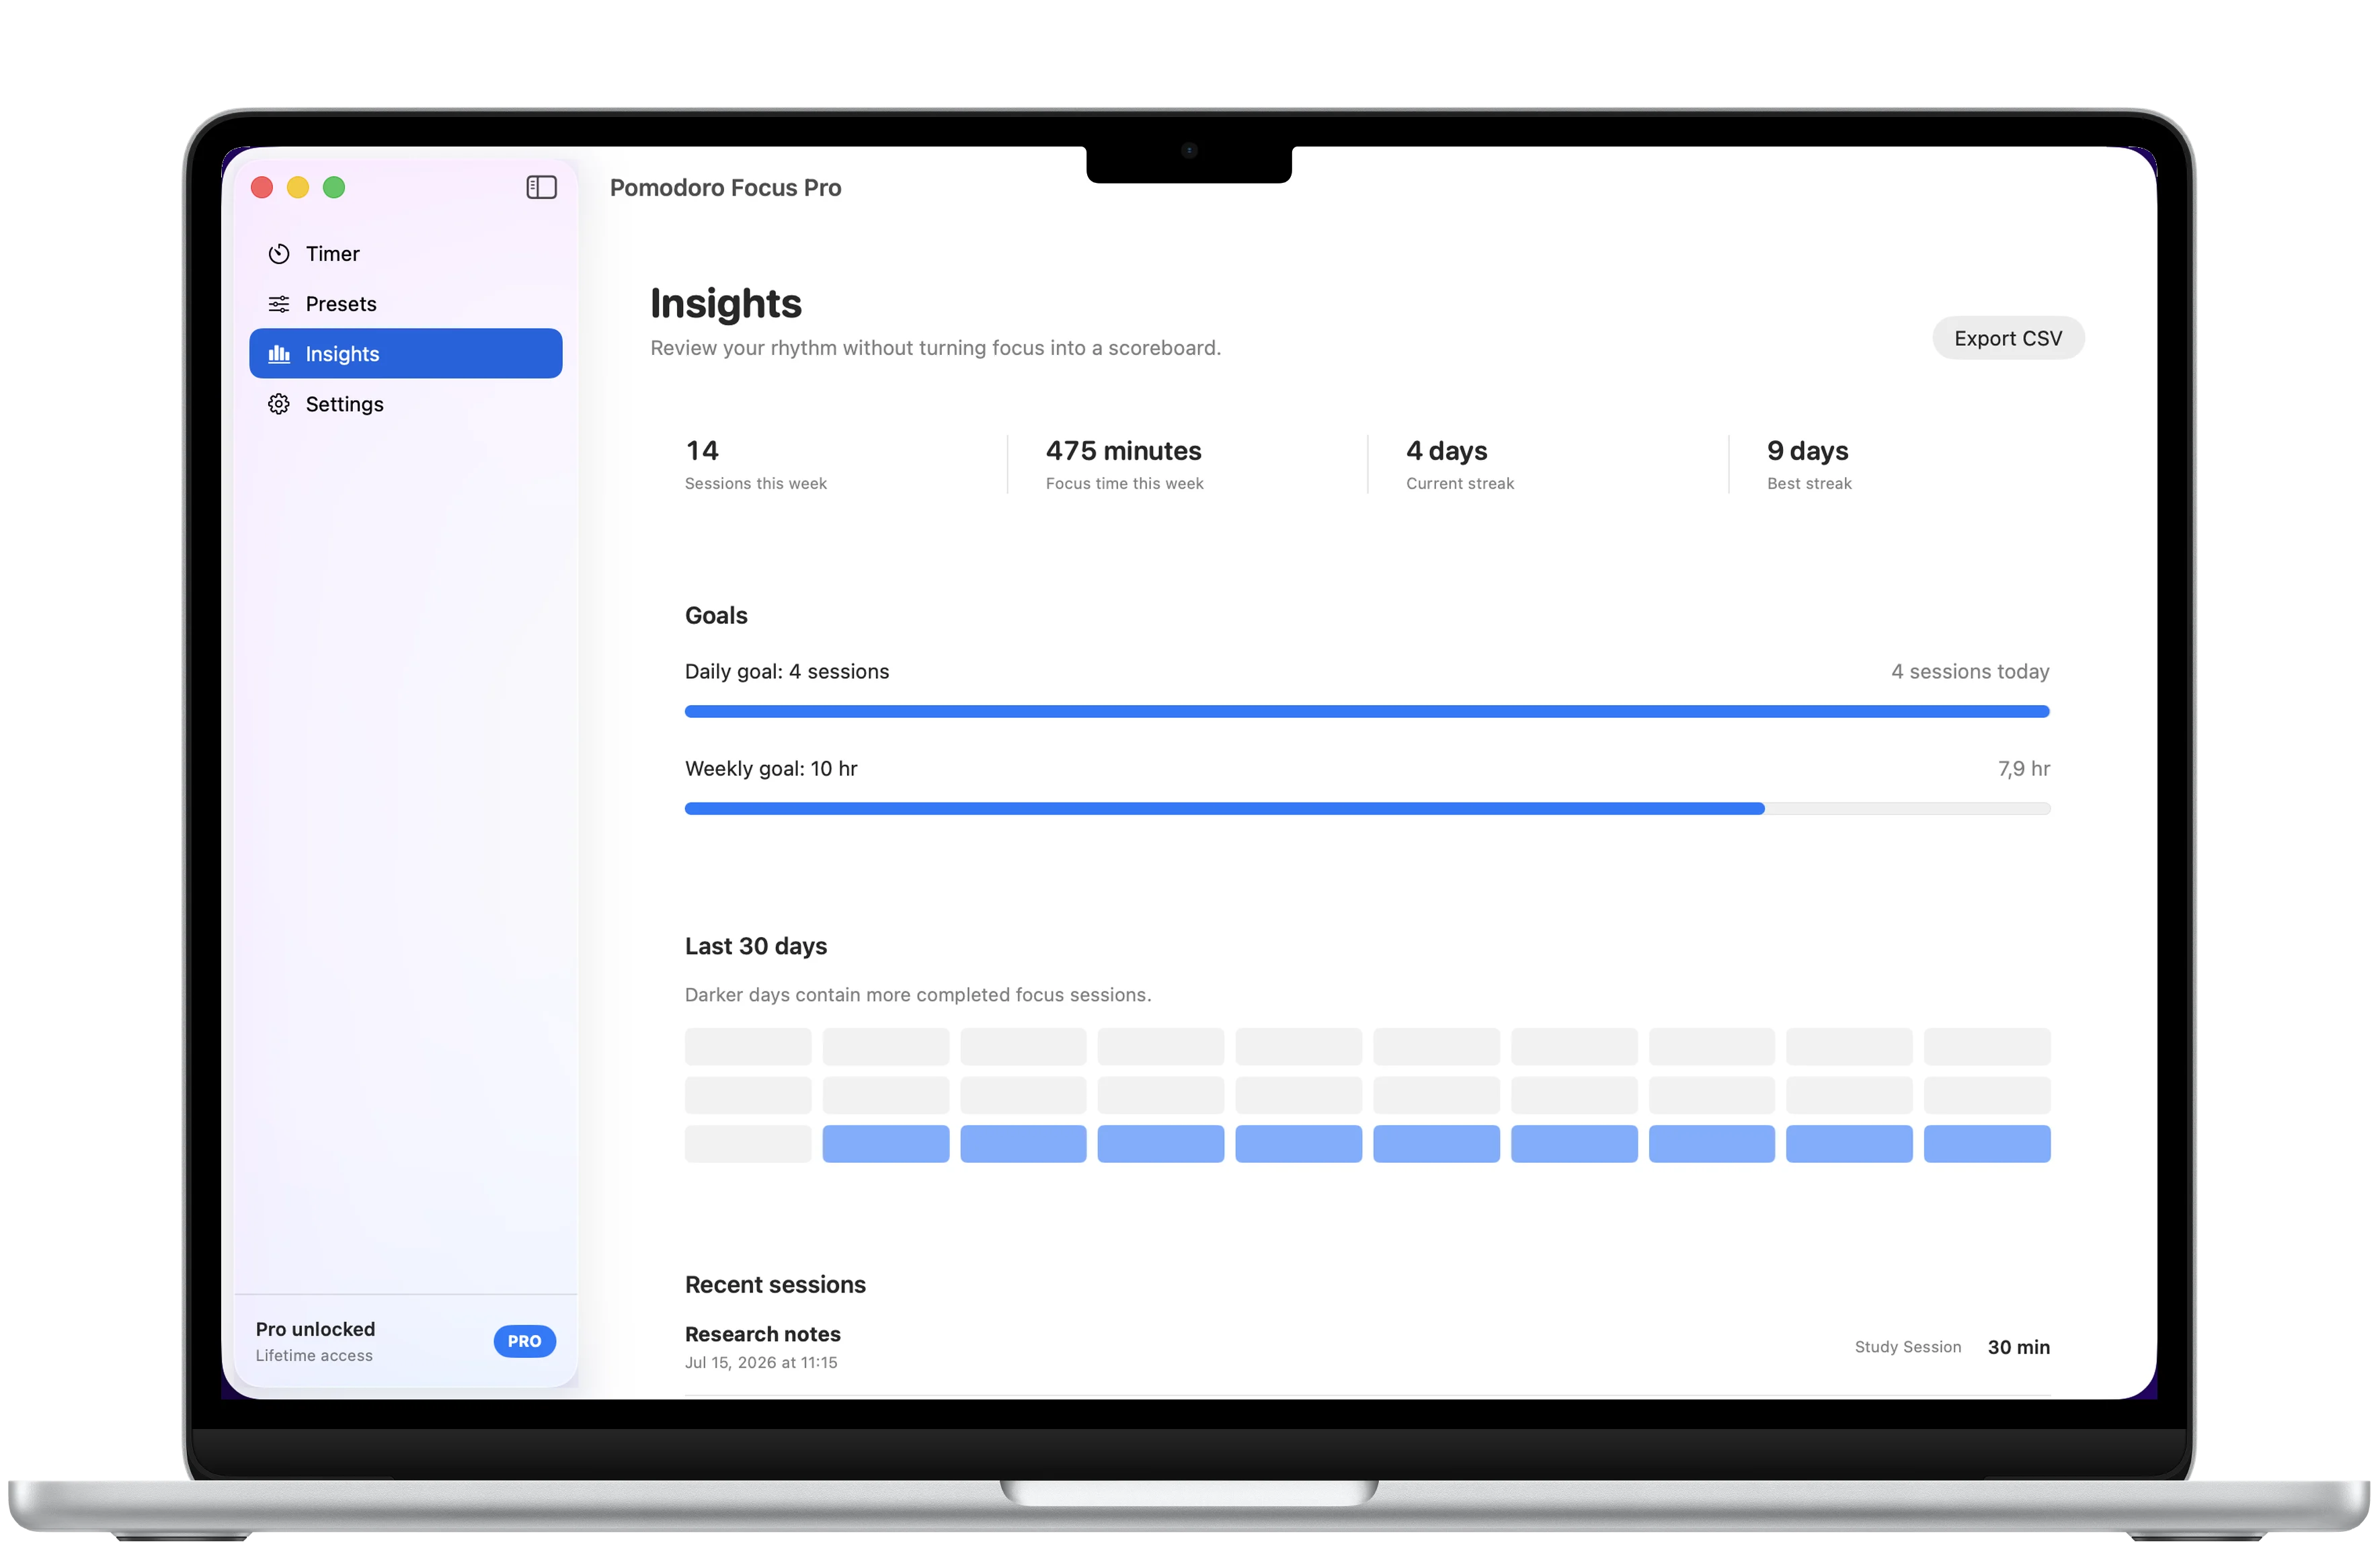Screen dimensions: 2380x1546
Task: Click the Timer clock icon
Action: 279,254
